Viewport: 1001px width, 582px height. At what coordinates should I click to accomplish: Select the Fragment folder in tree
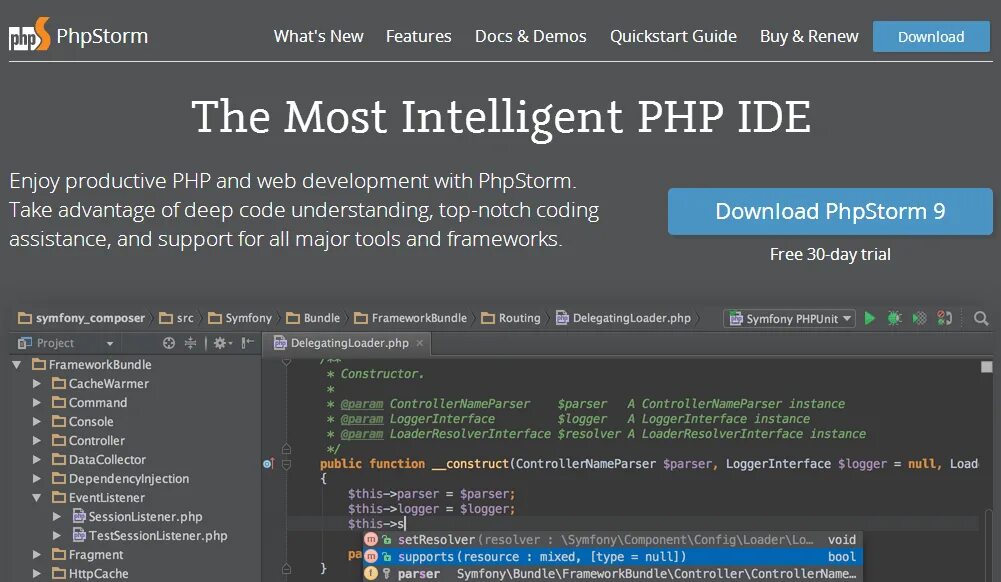click(87, 555)
